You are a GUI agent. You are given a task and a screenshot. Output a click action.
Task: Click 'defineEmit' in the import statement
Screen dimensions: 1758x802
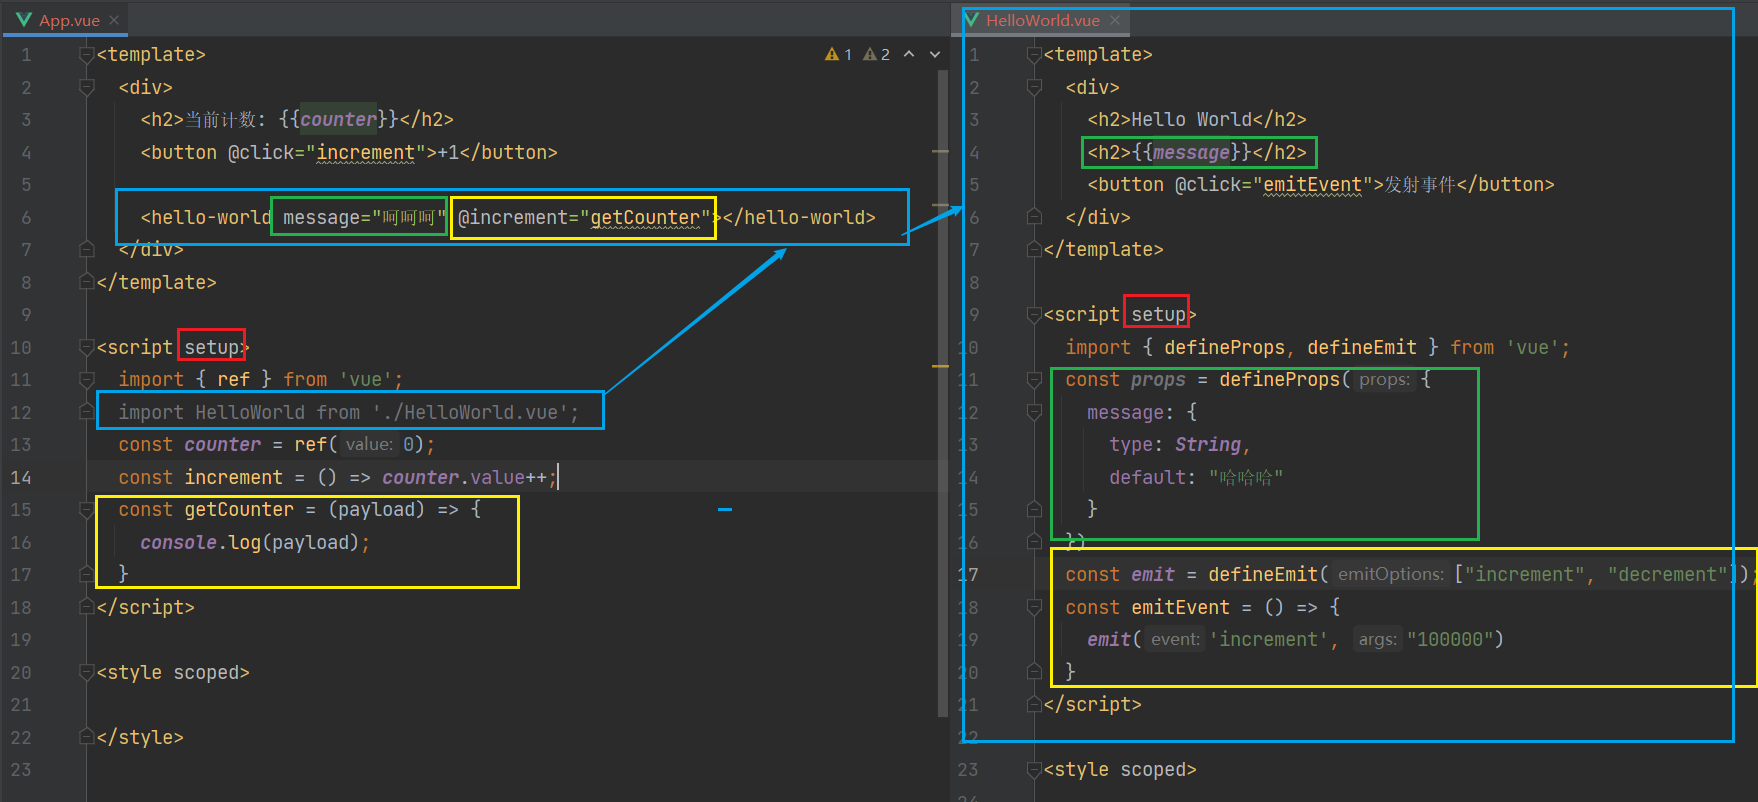[1362, 347]
